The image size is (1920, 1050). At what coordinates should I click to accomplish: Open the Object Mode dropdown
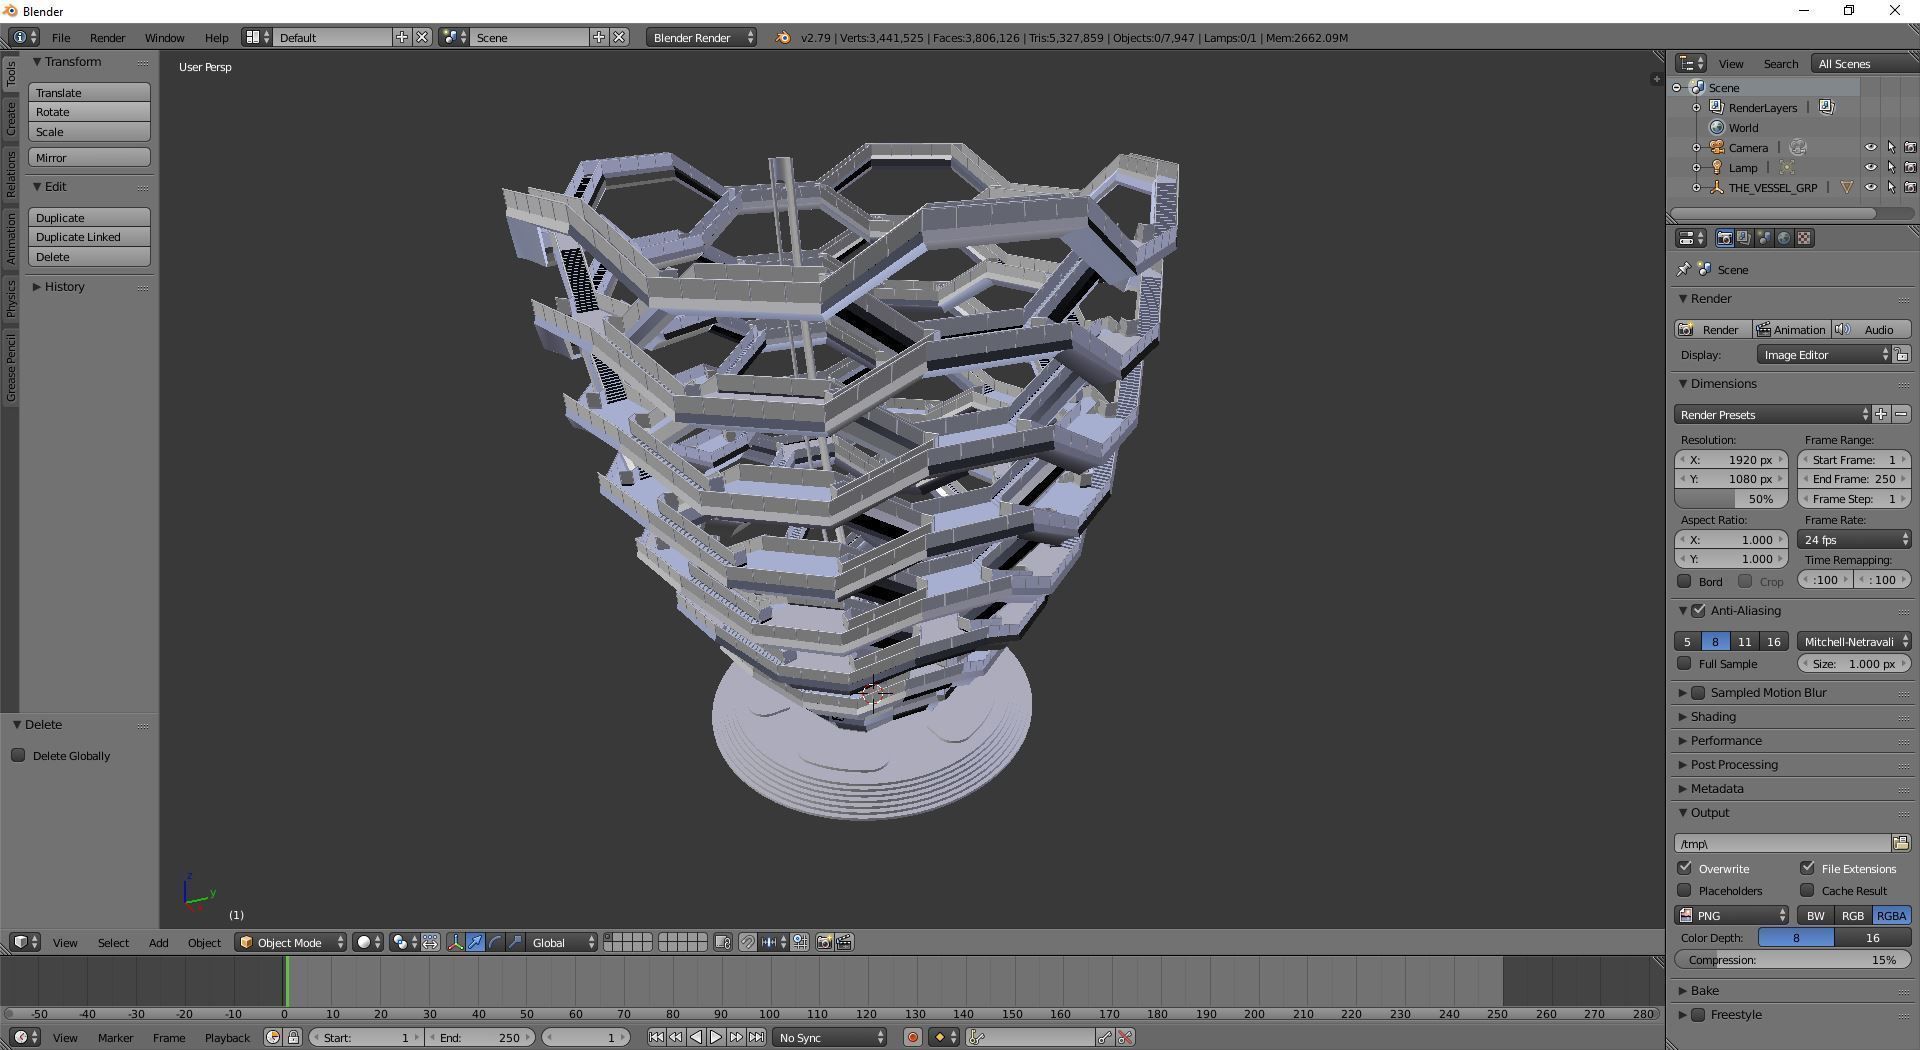291,942
